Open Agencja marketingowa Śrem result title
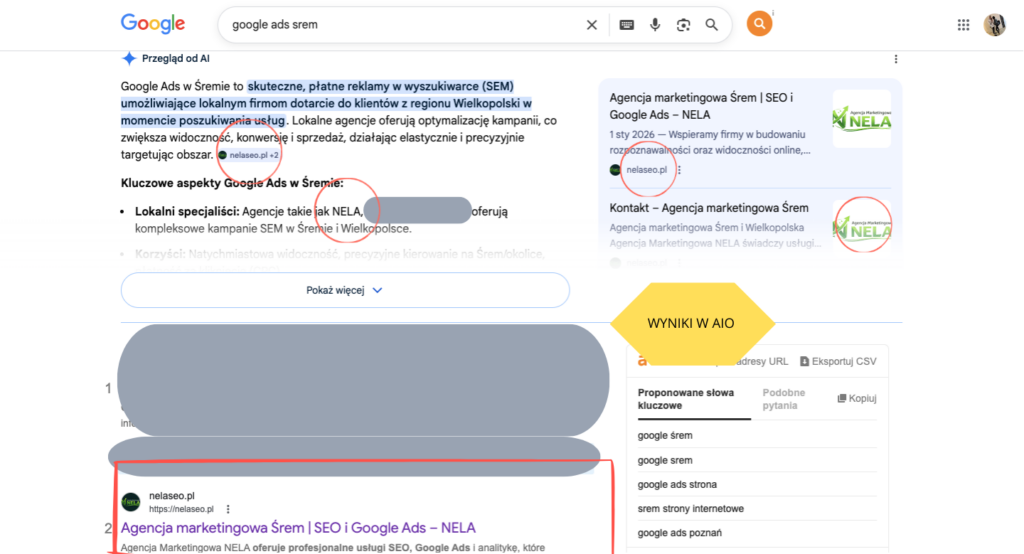Screen dimensions: 1024x554 tap(298, 527)
